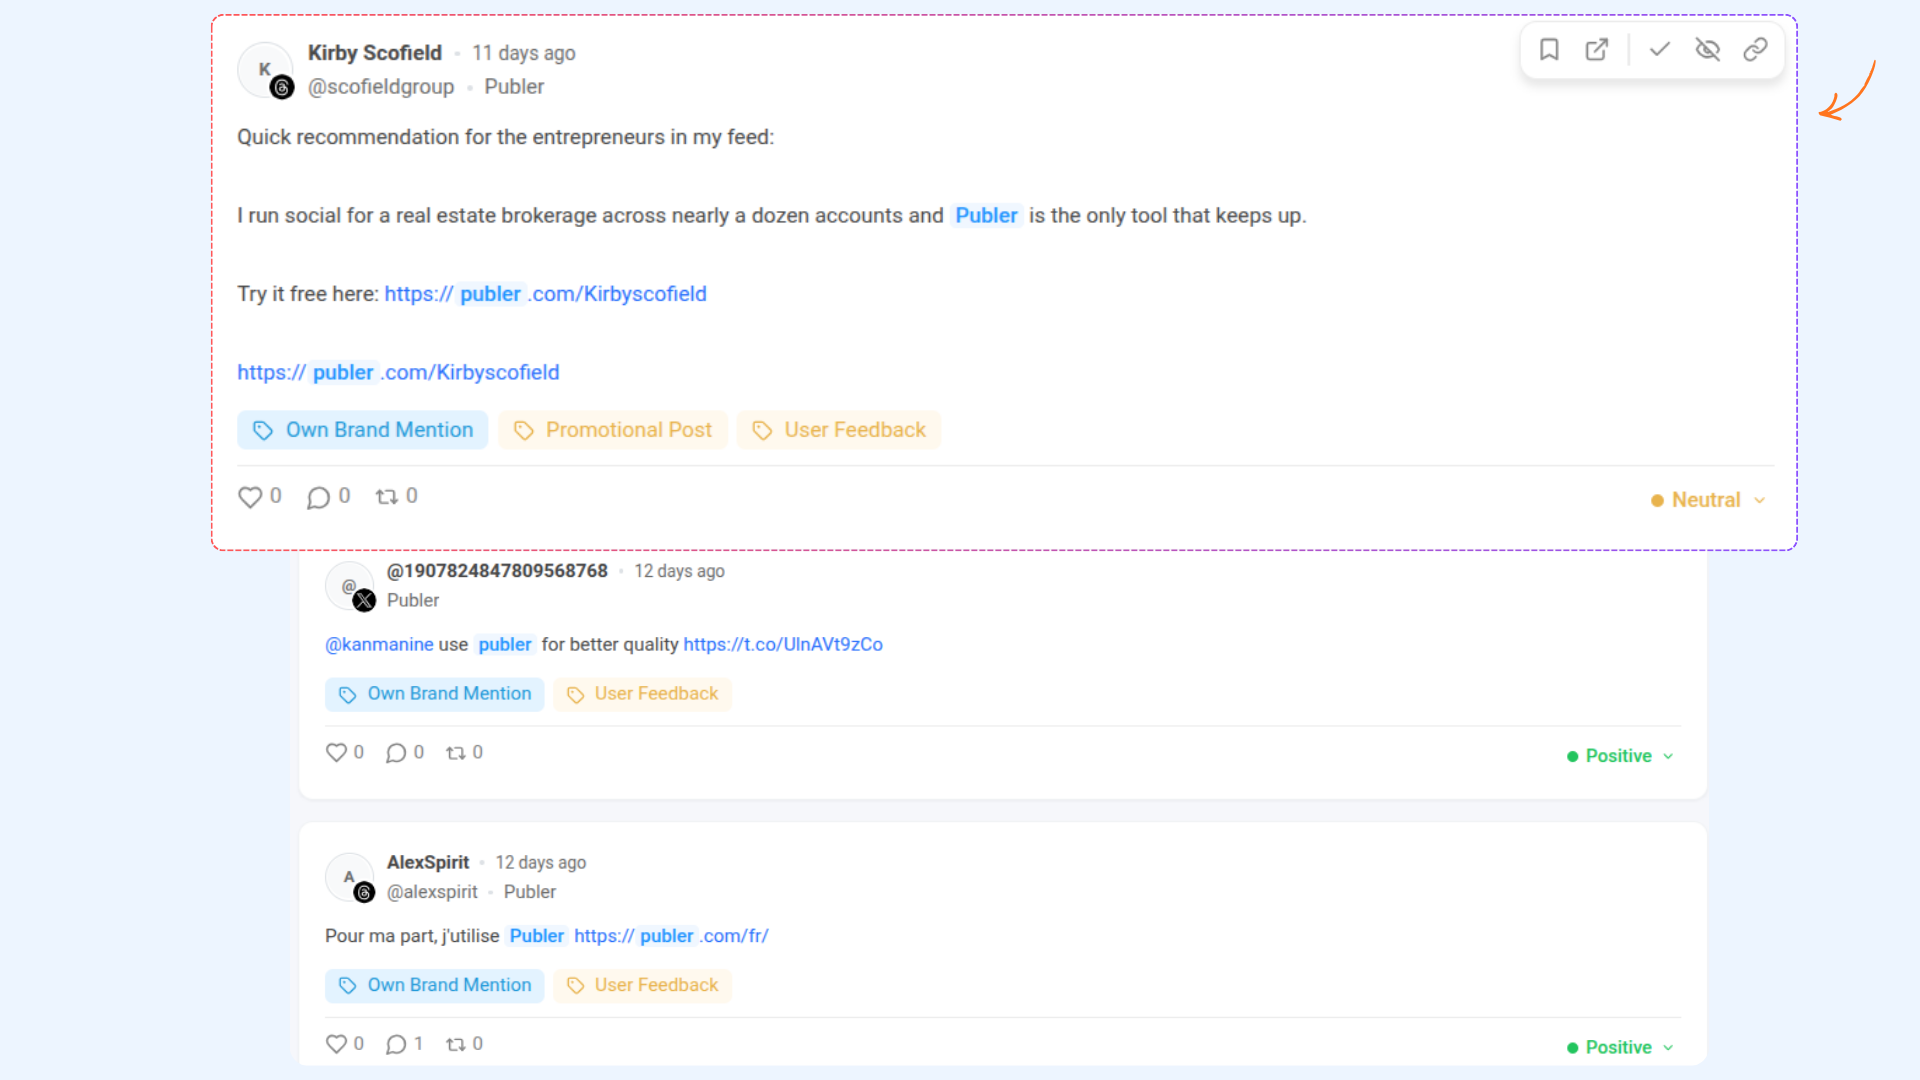The height and width of the screenshot is (1080, 1920).
Task: Click the Kirby Scofield author name
Action: tap(374, 53)
